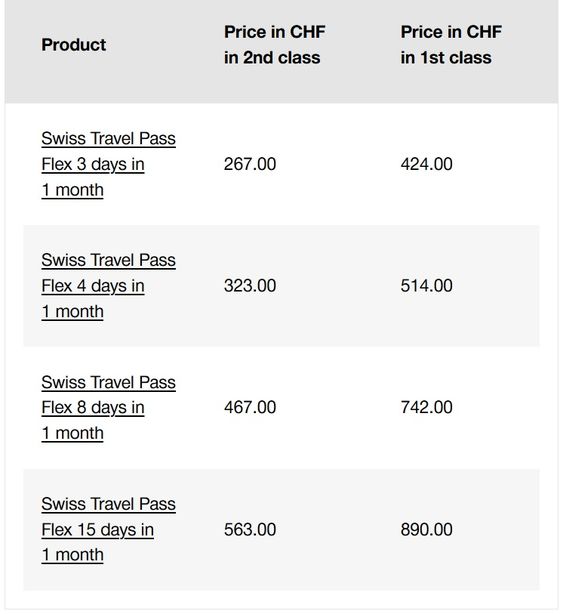
Task: Open Swiss Travel Pass Flex 15 days link
Action: (108, 530)
